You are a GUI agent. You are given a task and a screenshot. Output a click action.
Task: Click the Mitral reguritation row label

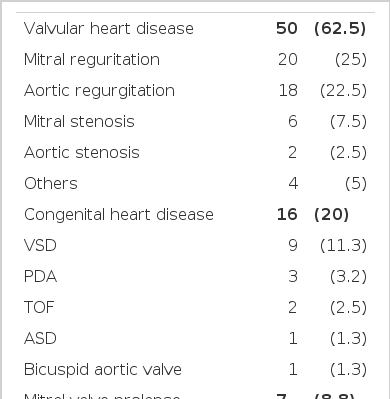click(x=92, y=60)
